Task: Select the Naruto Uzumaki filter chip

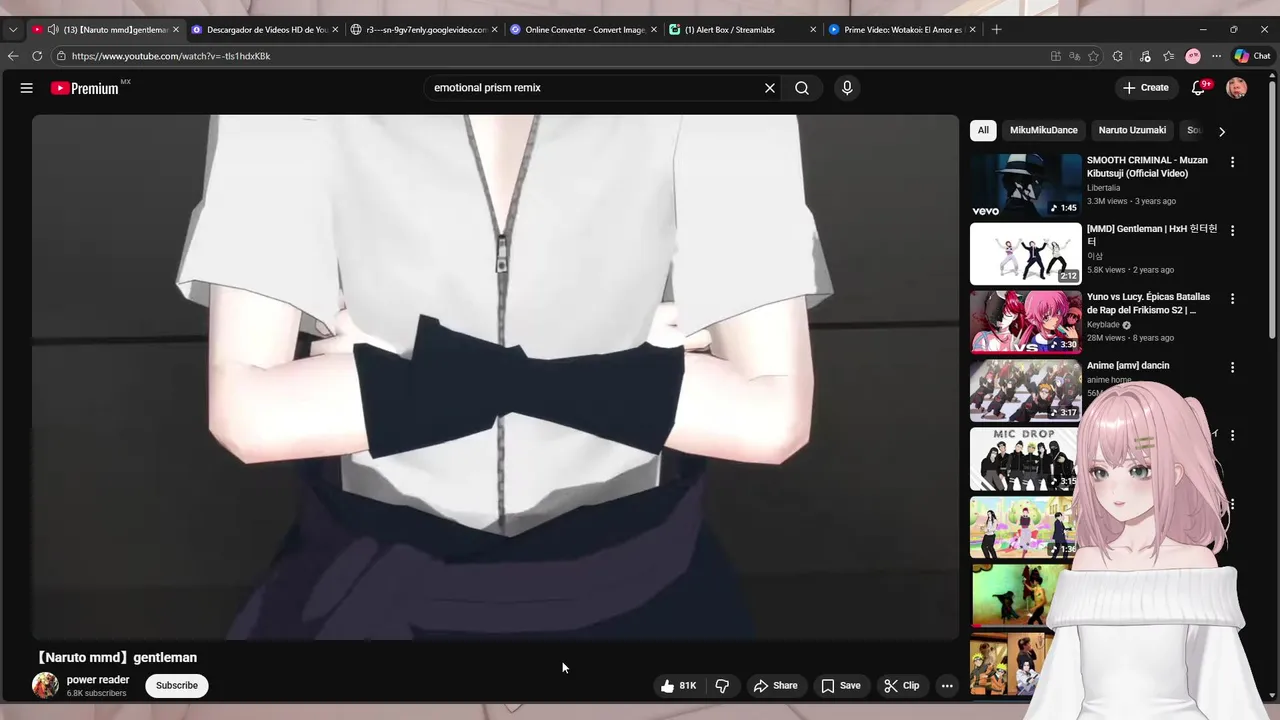Action: point(1132,130)
